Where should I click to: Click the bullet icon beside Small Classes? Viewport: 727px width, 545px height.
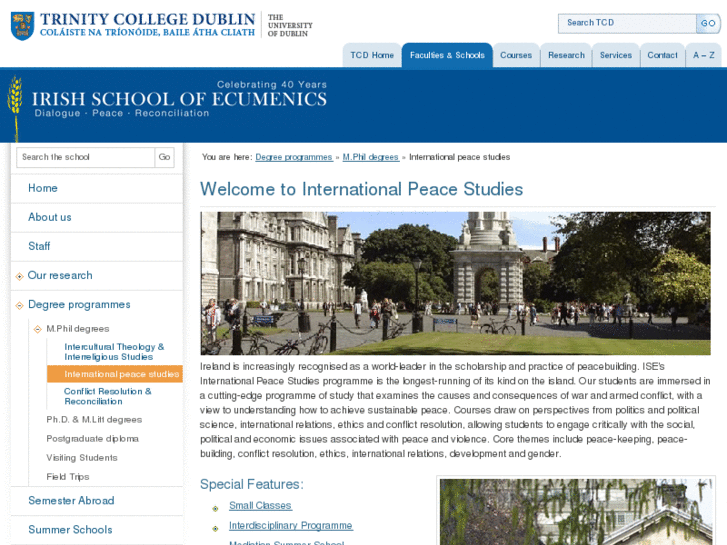[215, 508]
